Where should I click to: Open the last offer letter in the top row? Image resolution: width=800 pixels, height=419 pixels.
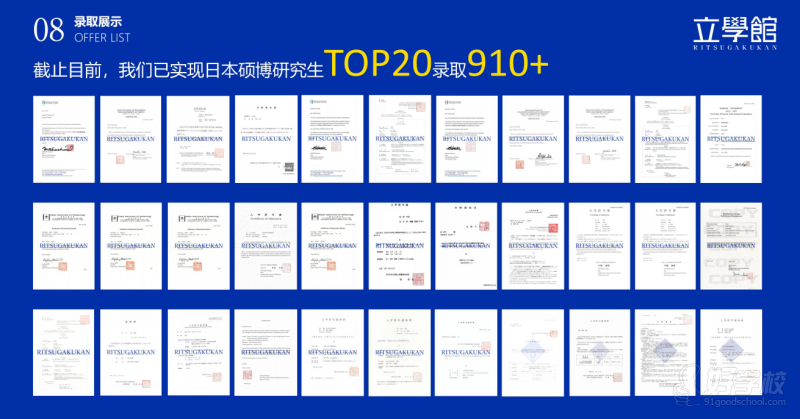(735, 139)
